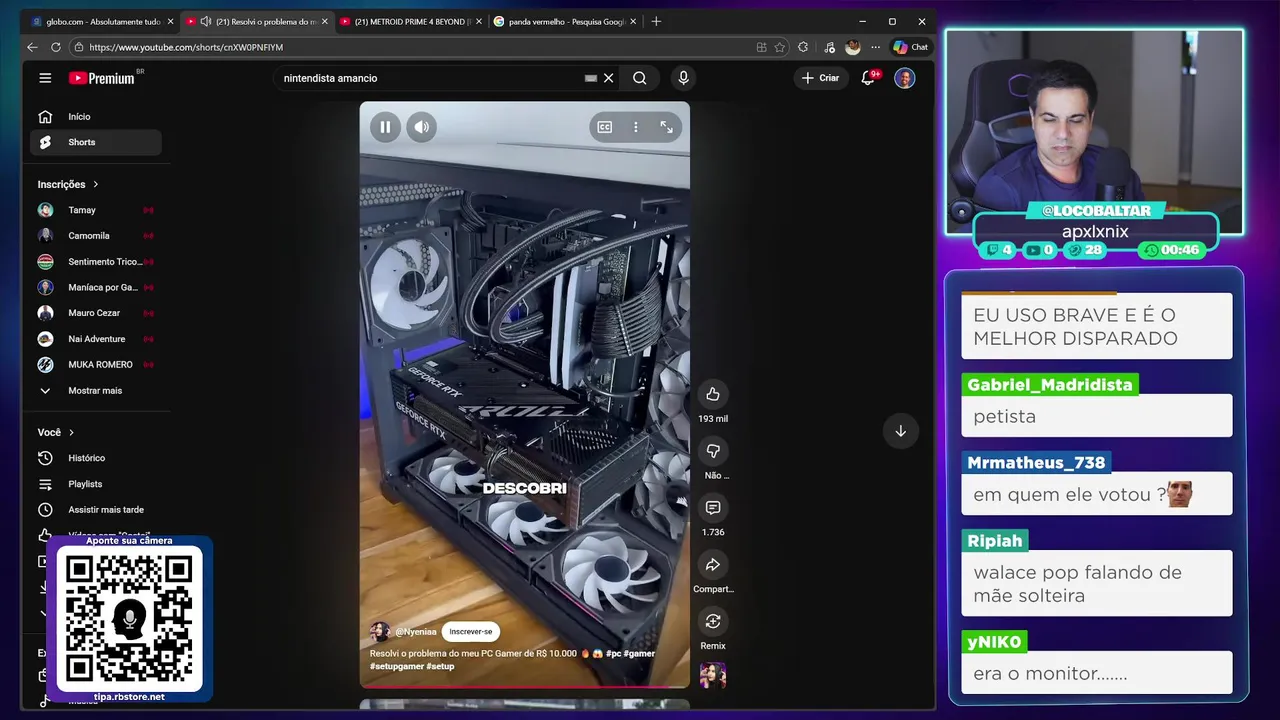Open the Maníaca por Games subscription
The width and height of the screenshot is (1280, 720).
tap(96, 287)
